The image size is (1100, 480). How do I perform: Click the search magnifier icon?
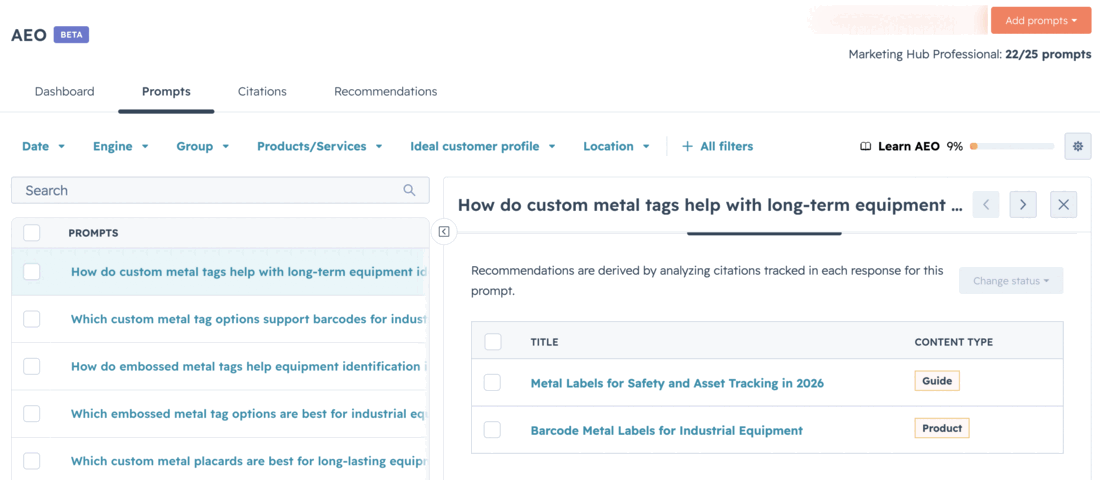point(410,190)
